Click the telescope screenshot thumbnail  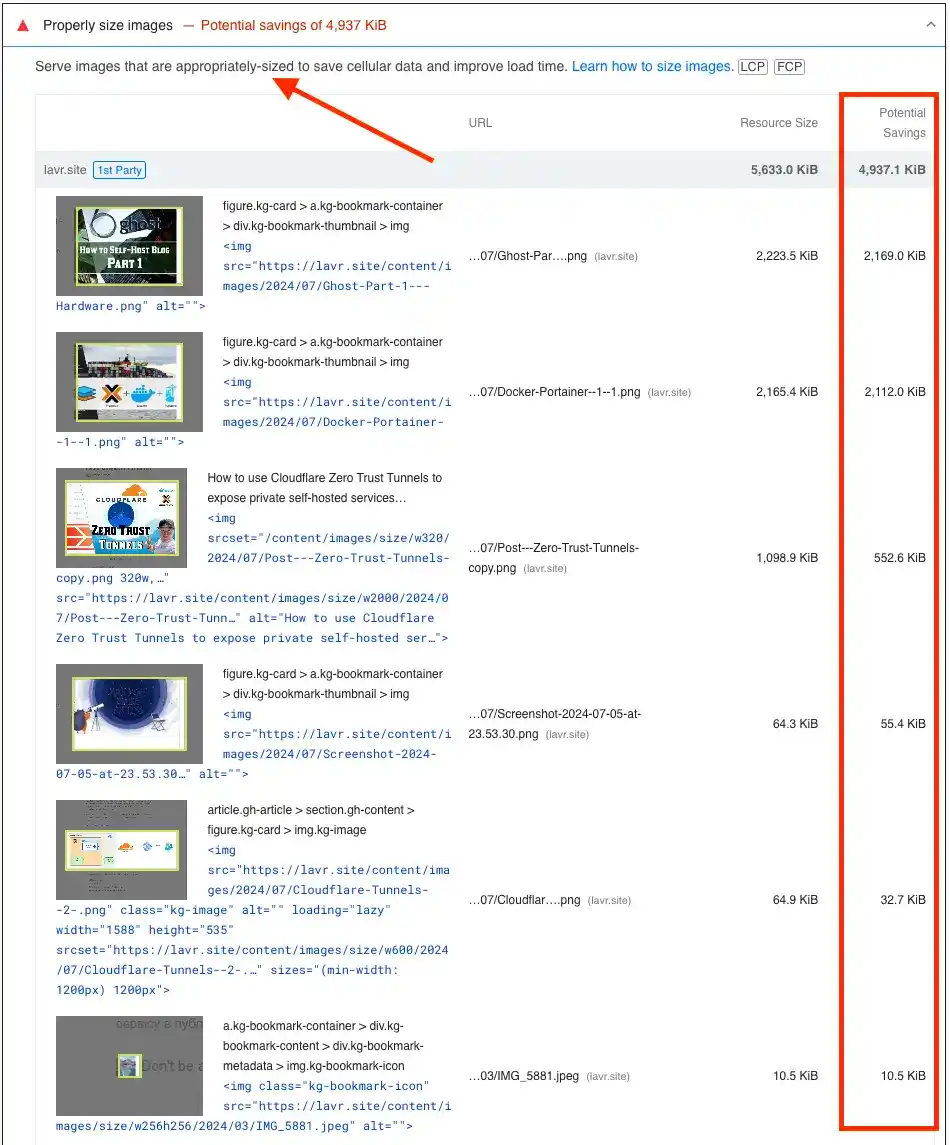(x=129, y=713)
